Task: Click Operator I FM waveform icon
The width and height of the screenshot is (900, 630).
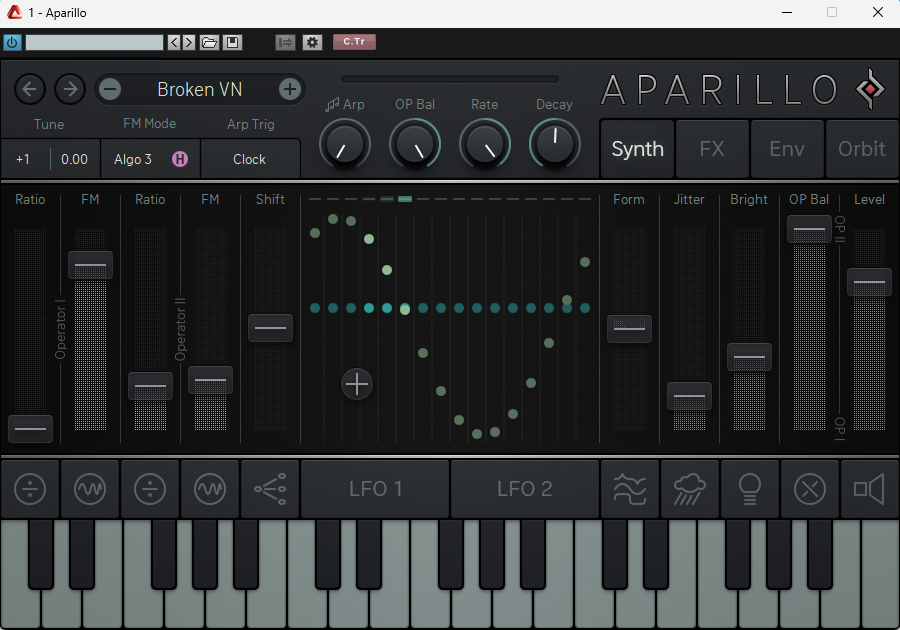Action: click(x=90, y=489)
